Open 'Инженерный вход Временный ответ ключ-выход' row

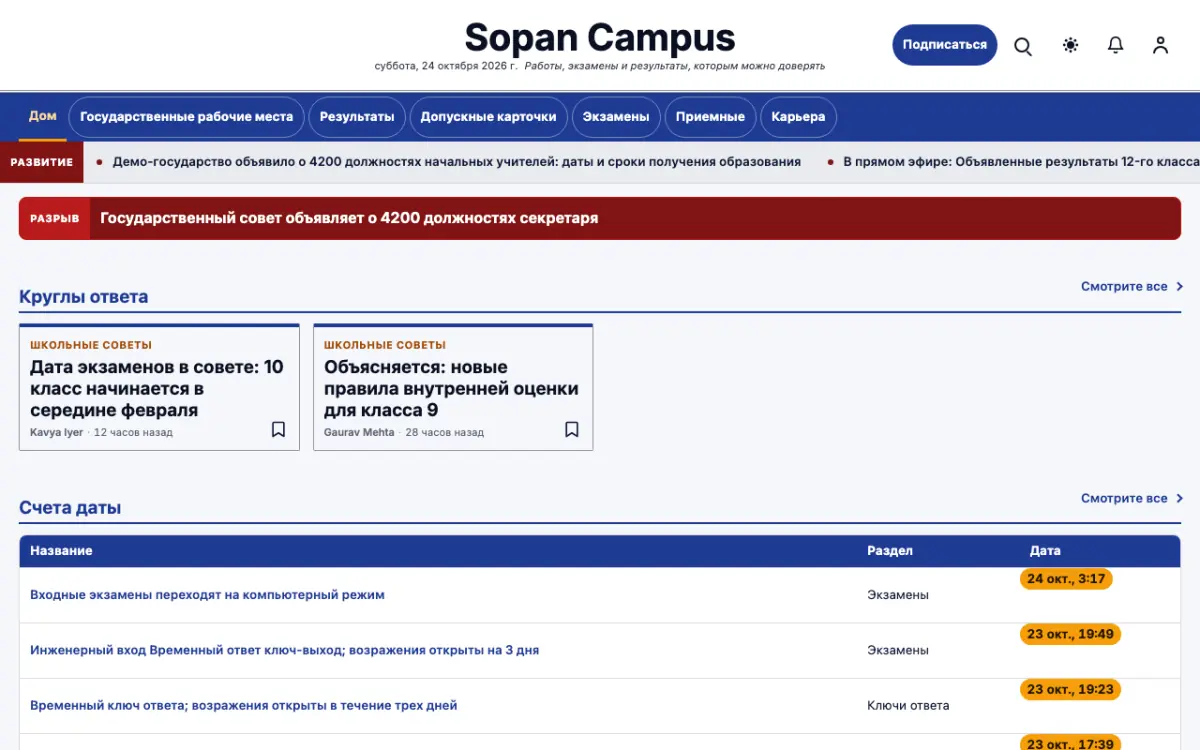coord(284,650)
